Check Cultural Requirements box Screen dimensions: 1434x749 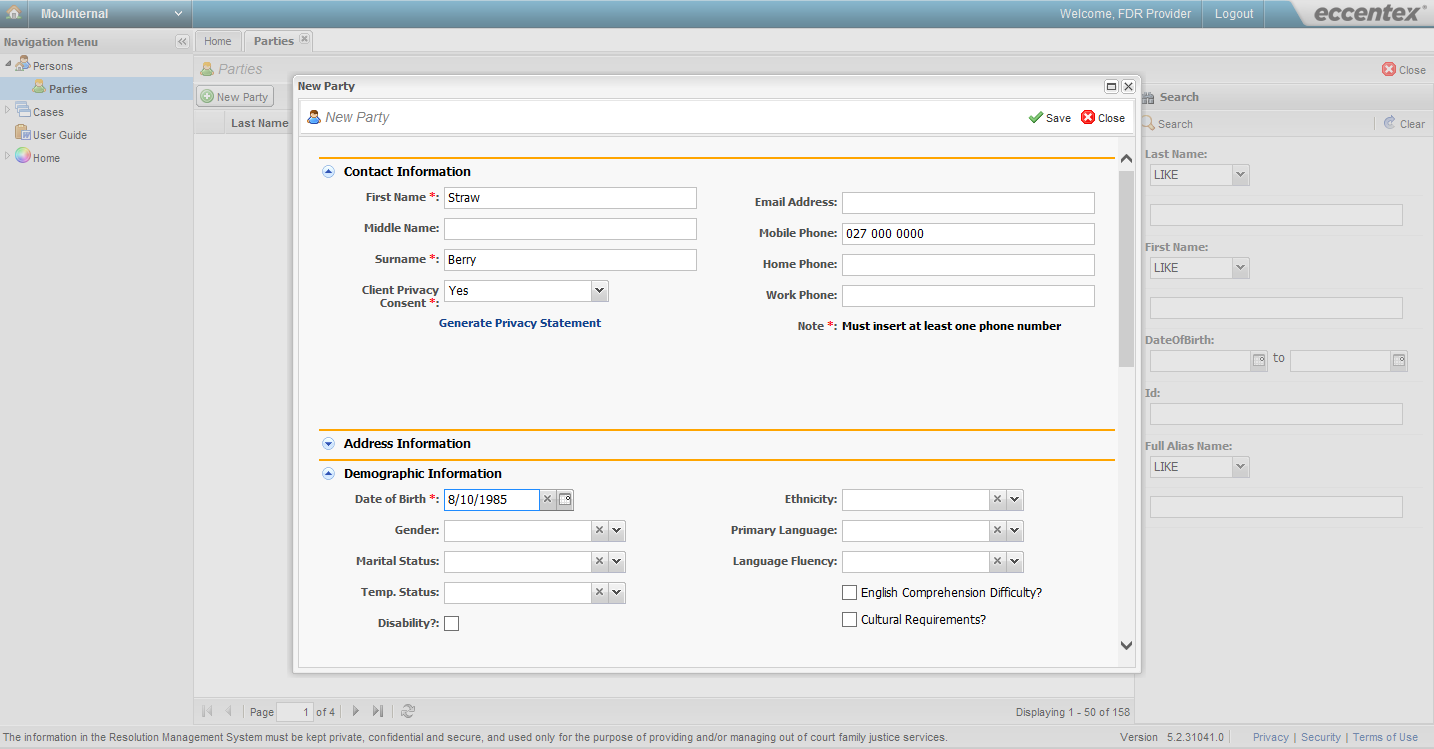(x=850, y=620)
